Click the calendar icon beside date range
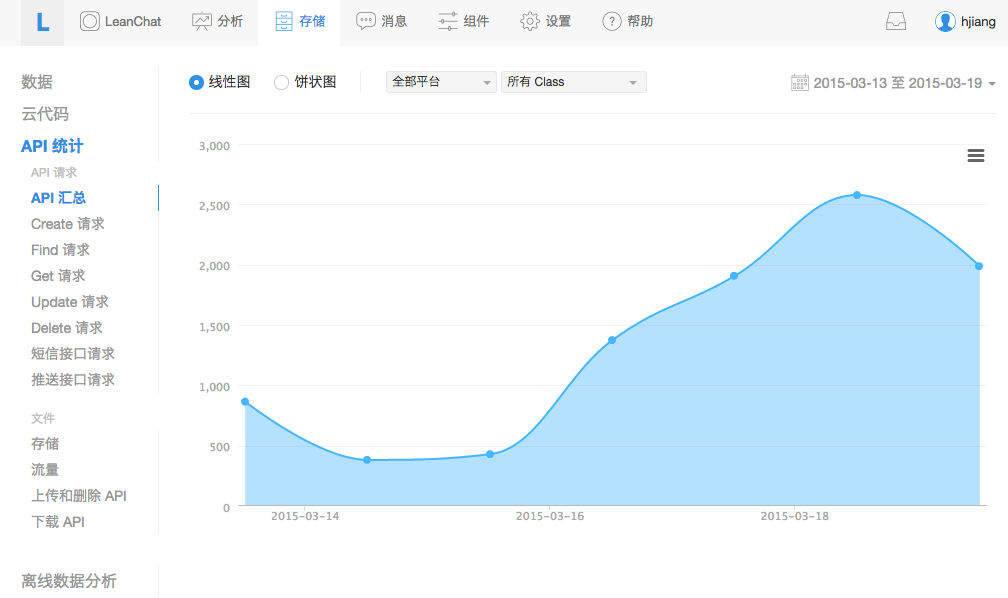This screenshot has width=1008, height=598. pos(799,83)
